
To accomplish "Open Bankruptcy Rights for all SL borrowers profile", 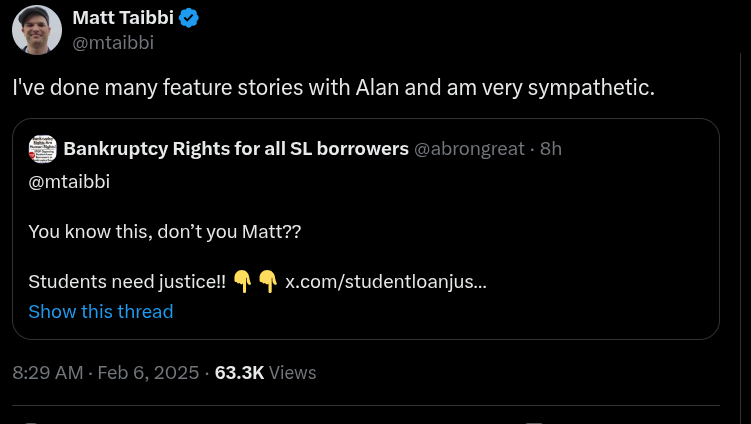I will pyautogui.click(x=236, y=149).
